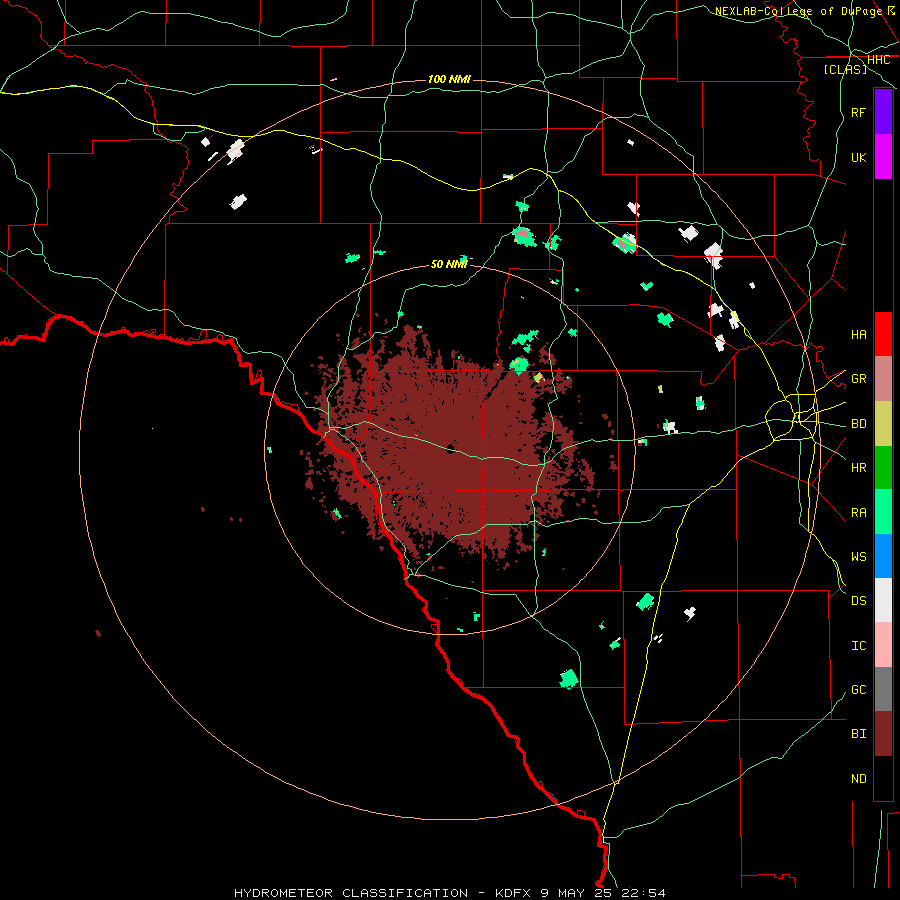Screen dimensions: 900x900
Task: Click the 9 MAY 25 date text
Action: click(577, 893)
